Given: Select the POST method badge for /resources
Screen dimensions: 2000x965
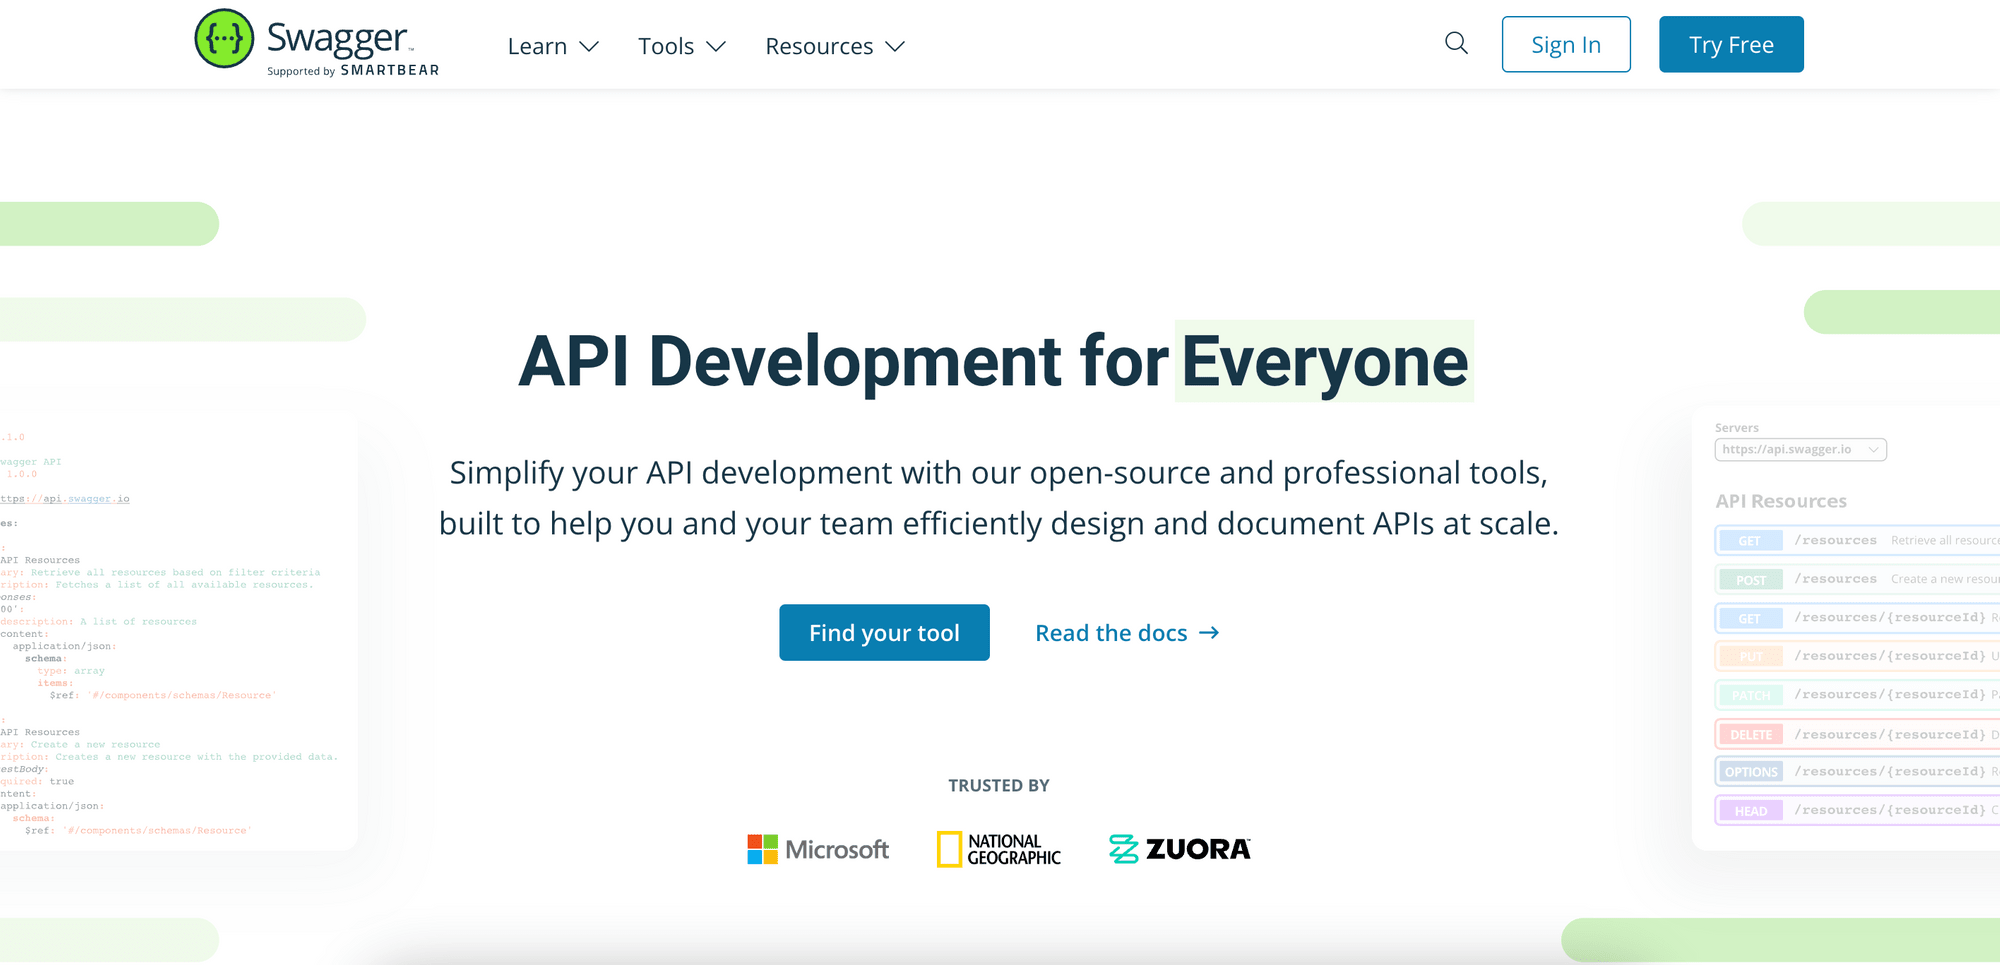Looking at the screenshot, I should coord(1750,580).
